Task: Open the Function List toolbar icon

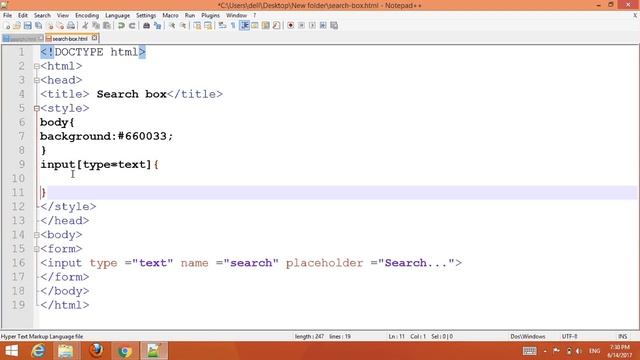Action: (x=276, y=26)
